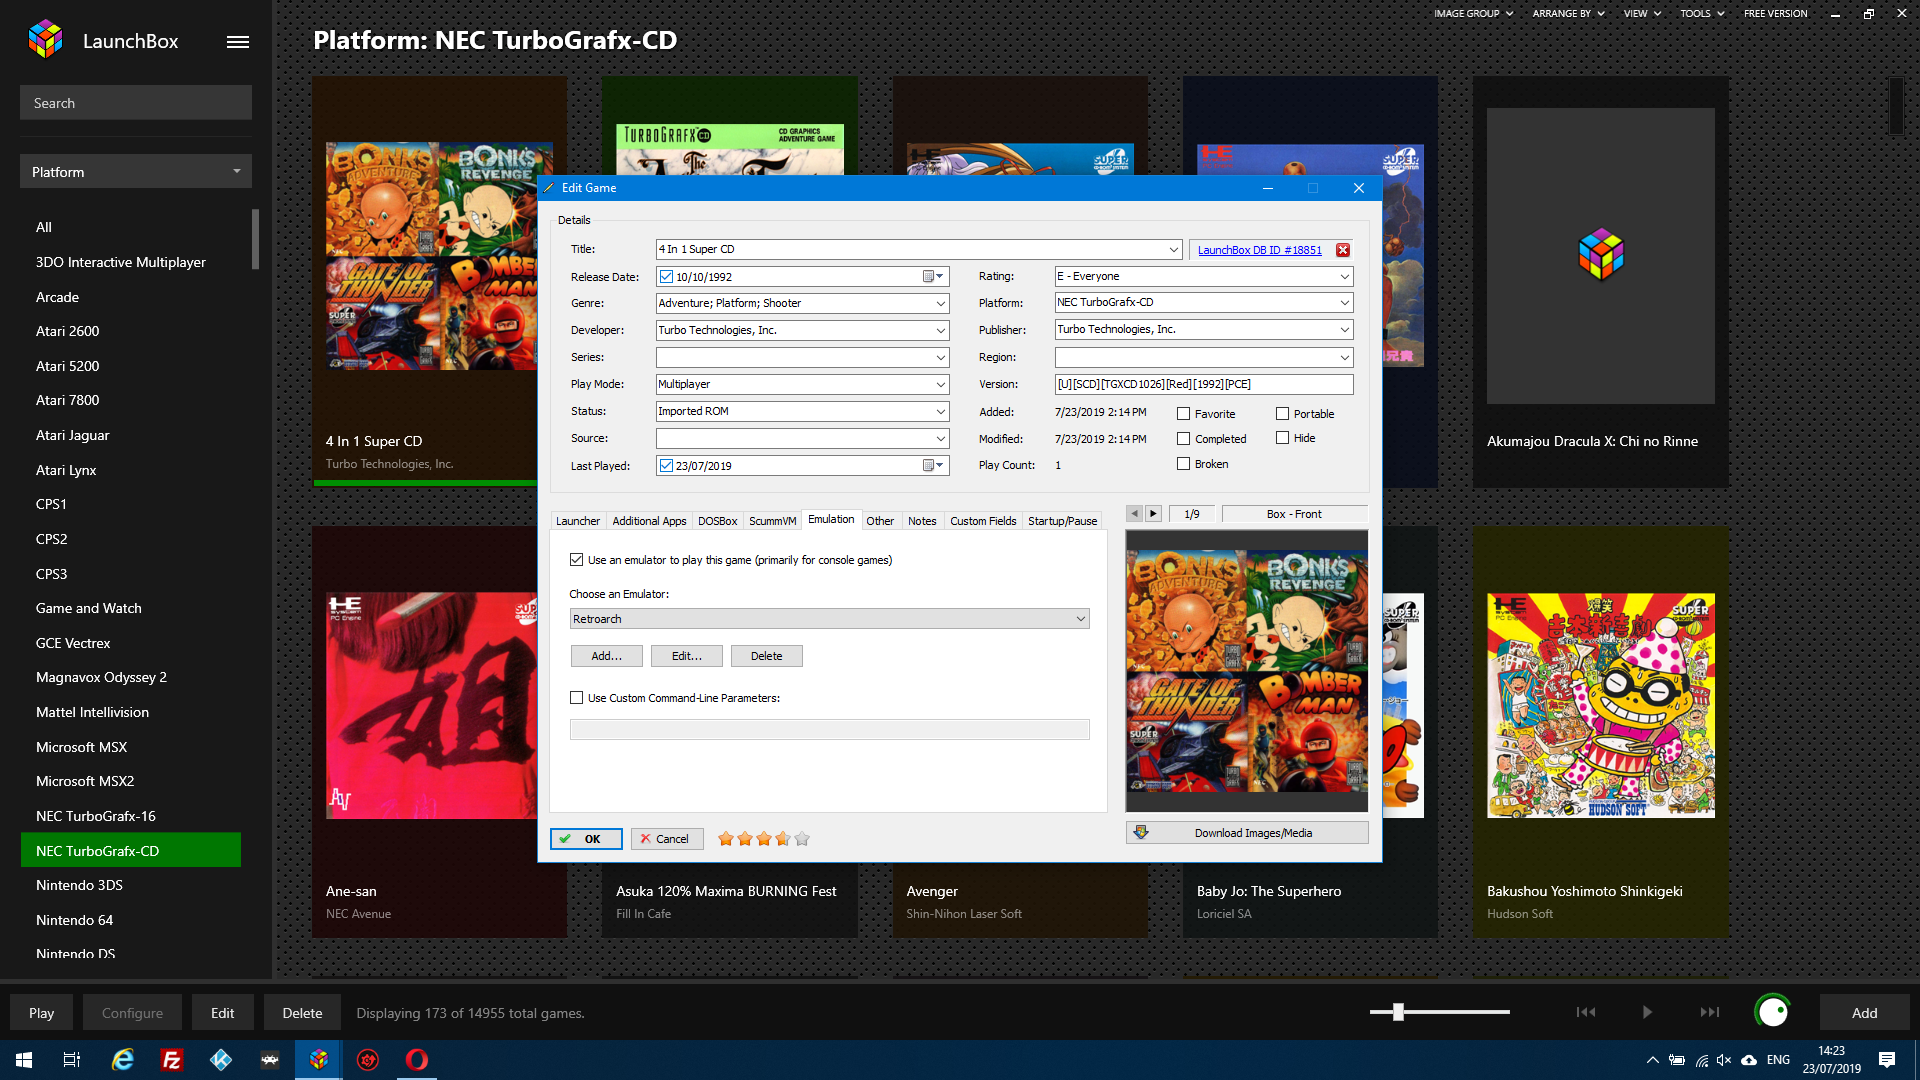Expand the Publisher dropdown
Screen dimensions: 1920x1080
[1344, 330]
